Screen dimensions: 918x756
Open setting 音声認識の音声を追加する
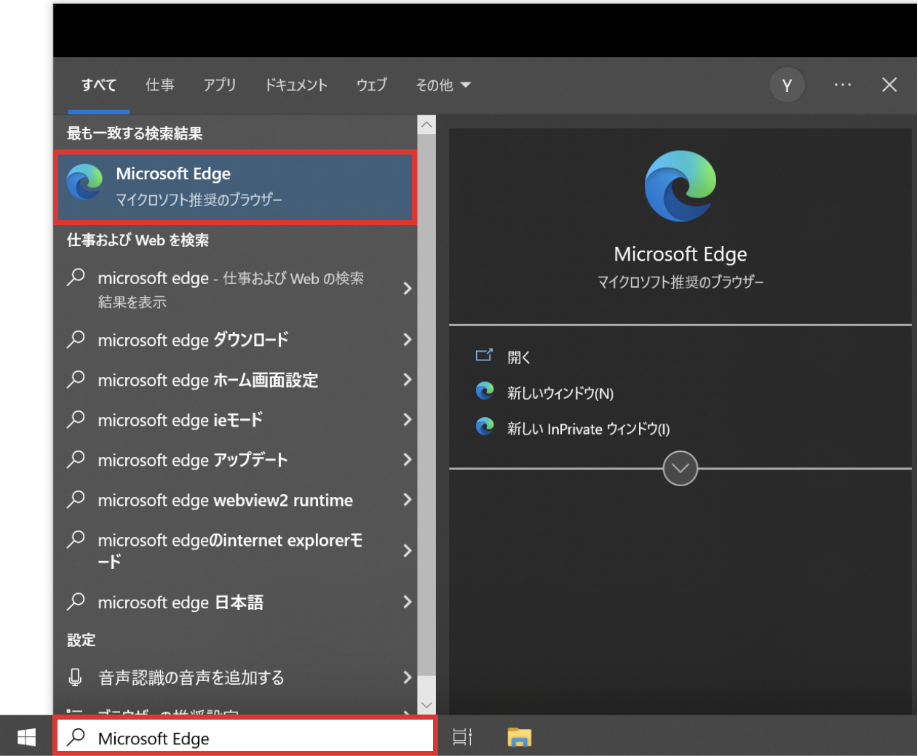[x=191, y=678]
